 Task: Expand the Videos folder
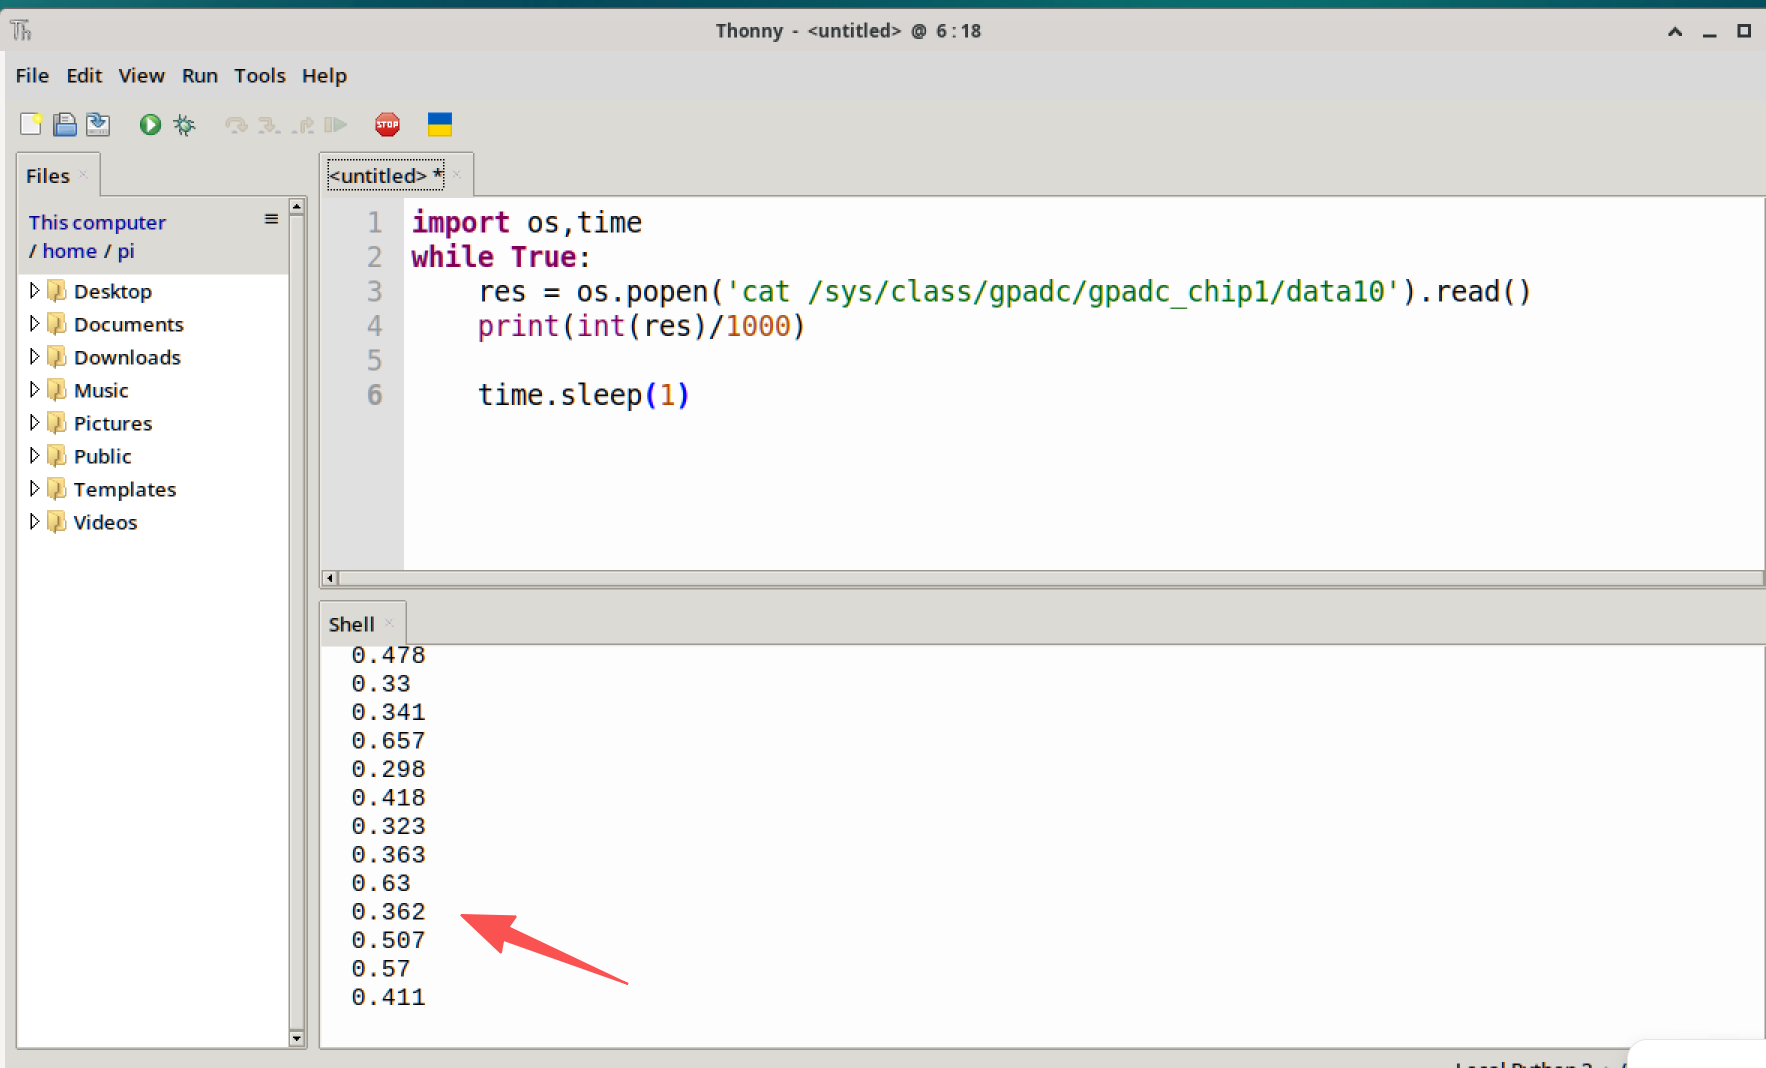[x=34, y=521]
